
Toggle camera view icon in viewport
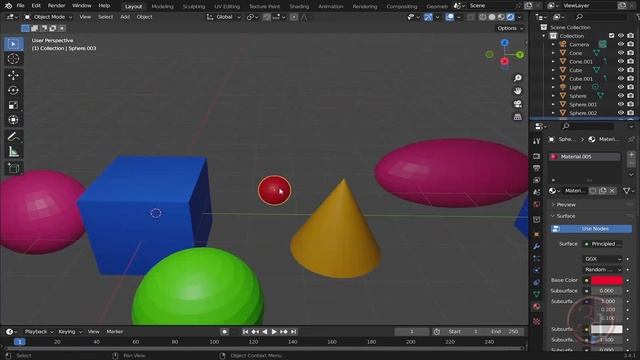[518, 104]
